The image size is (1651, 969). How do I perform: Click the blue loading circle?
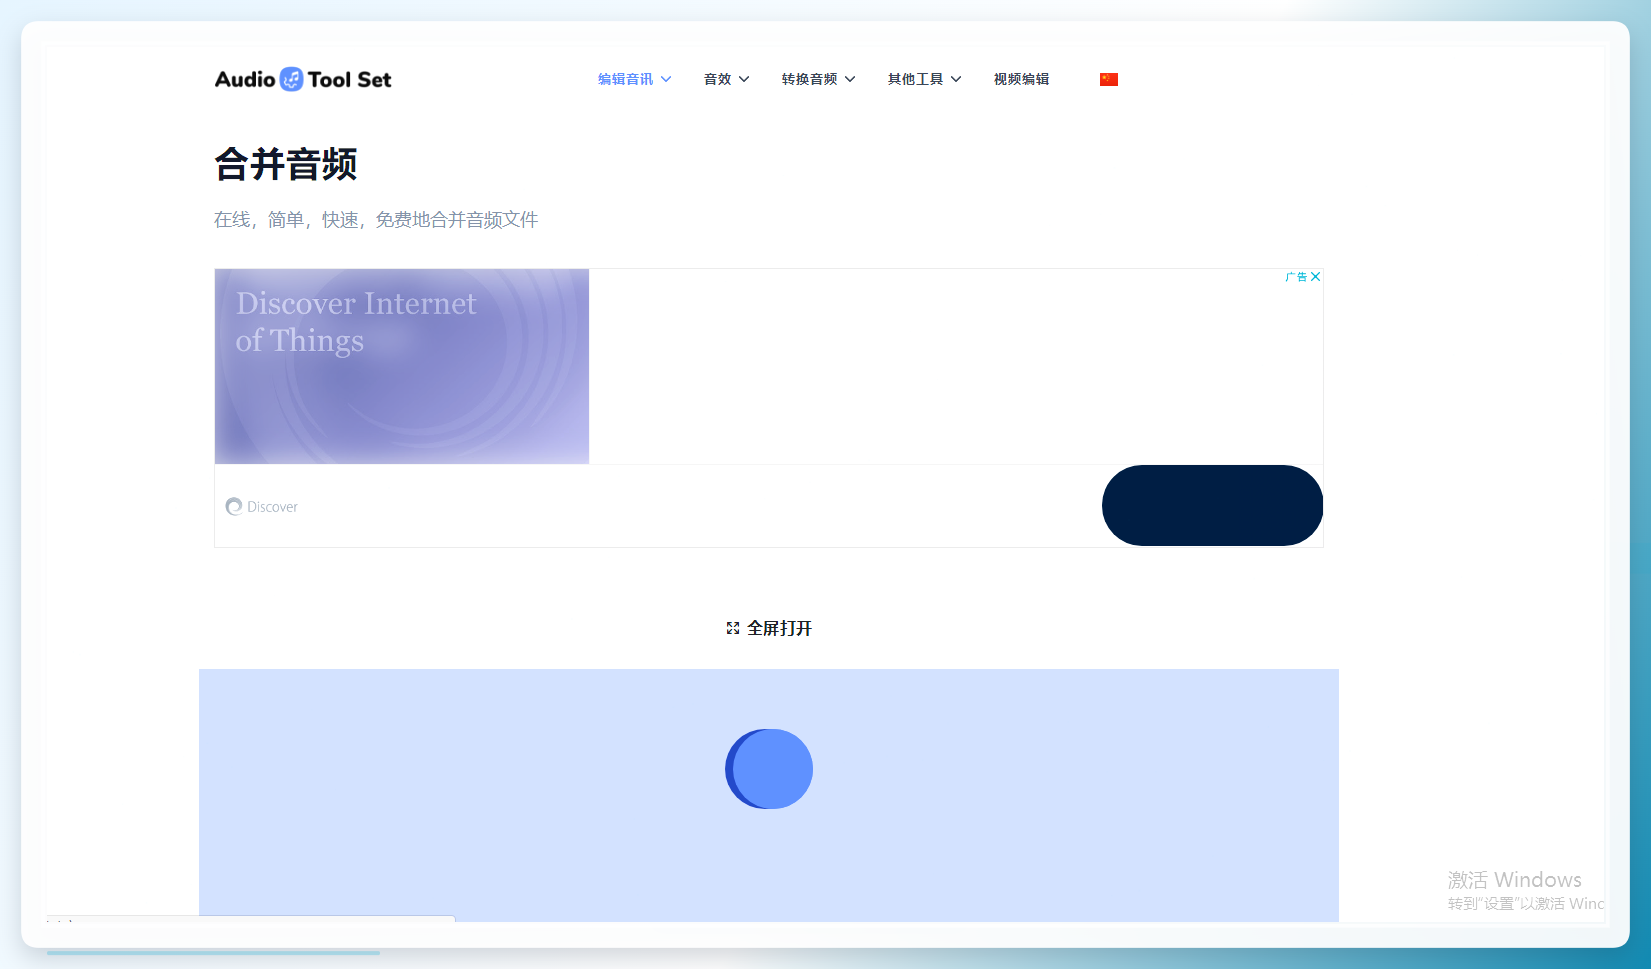[769, 769]
